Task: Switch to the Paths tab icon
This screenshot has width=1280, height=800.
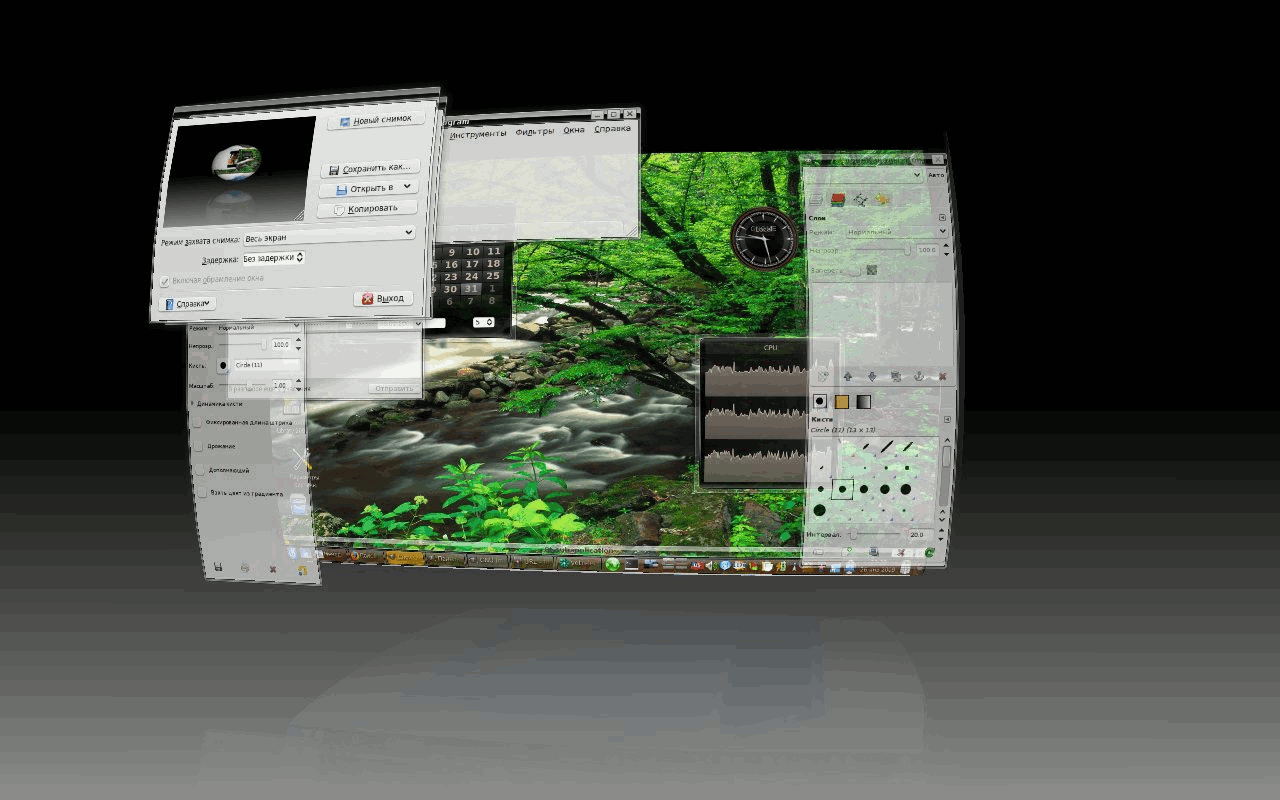Action: click(x=859, y=199)
